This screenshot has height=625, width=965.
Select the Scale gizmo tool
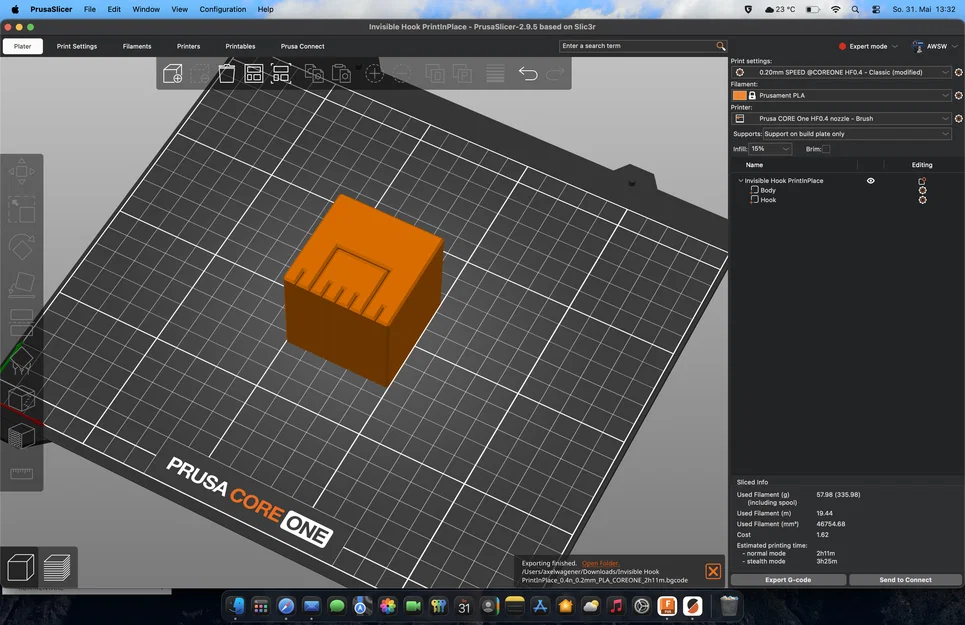pos(22,210)
